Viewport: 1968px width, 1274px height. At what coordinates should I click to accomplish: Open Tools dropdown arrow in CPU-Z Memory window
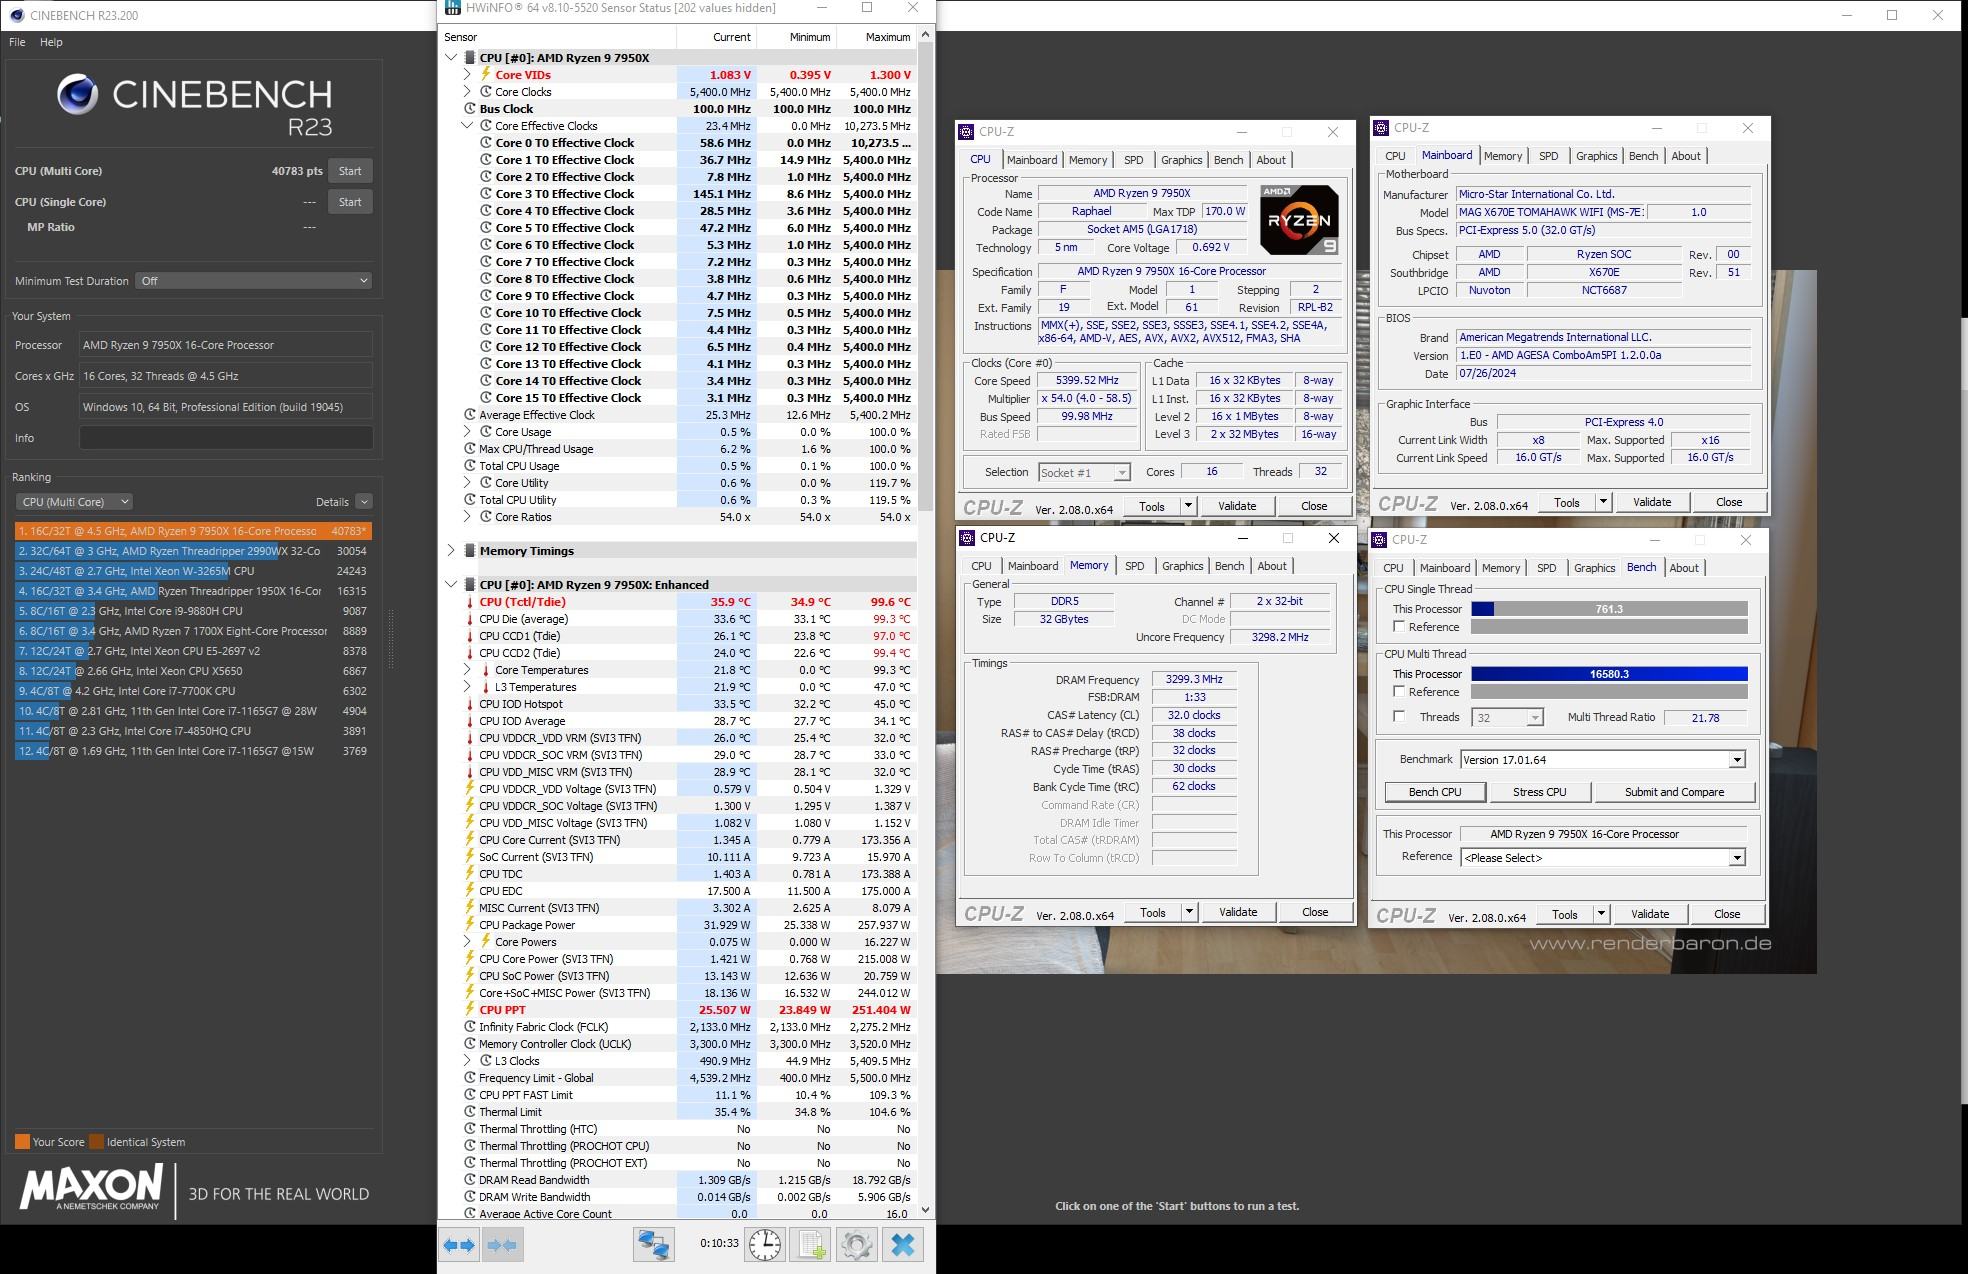1189,912
